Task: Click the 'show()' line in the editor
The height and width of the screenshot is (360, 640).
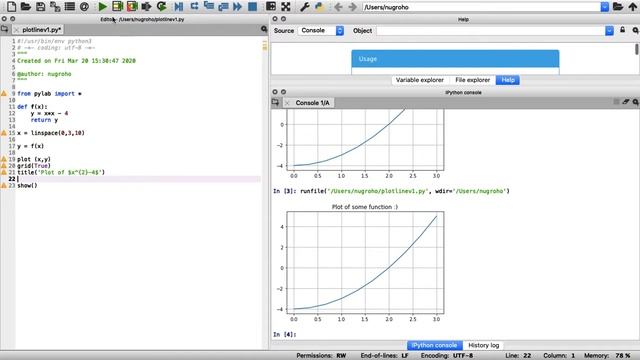Action: (x=27, y=185)
